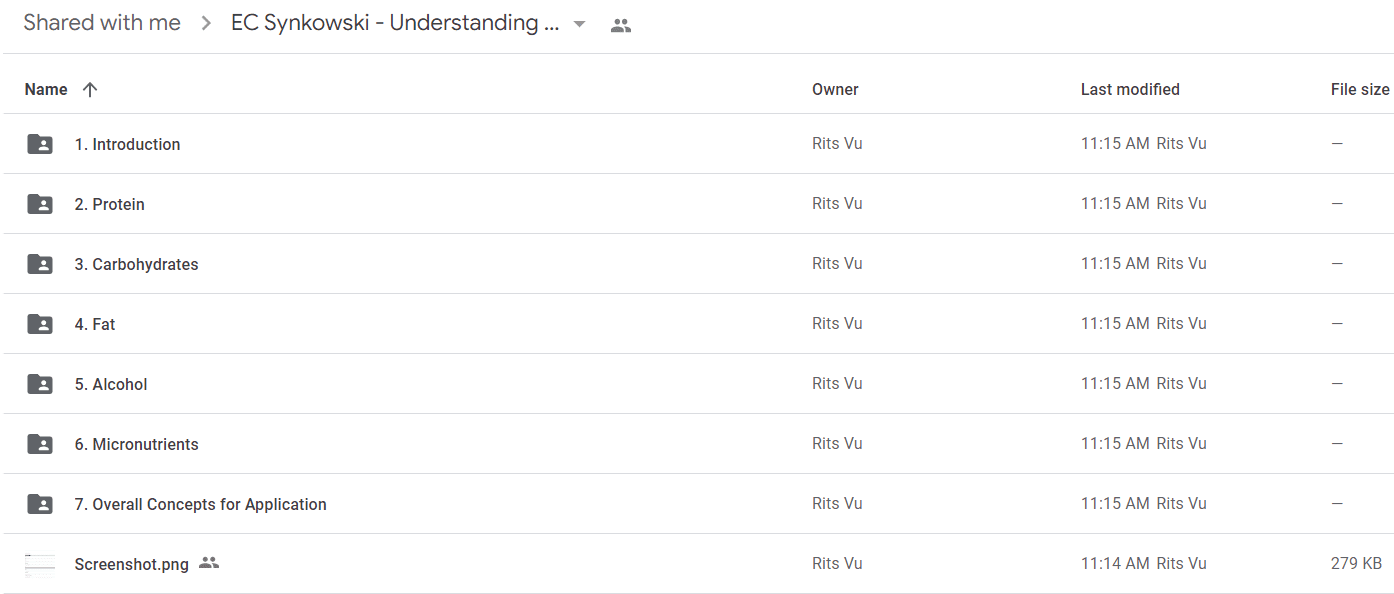Open the EC Synkowski folder dropdown arrow
The image size is (1394, 594).
[579, 25]
